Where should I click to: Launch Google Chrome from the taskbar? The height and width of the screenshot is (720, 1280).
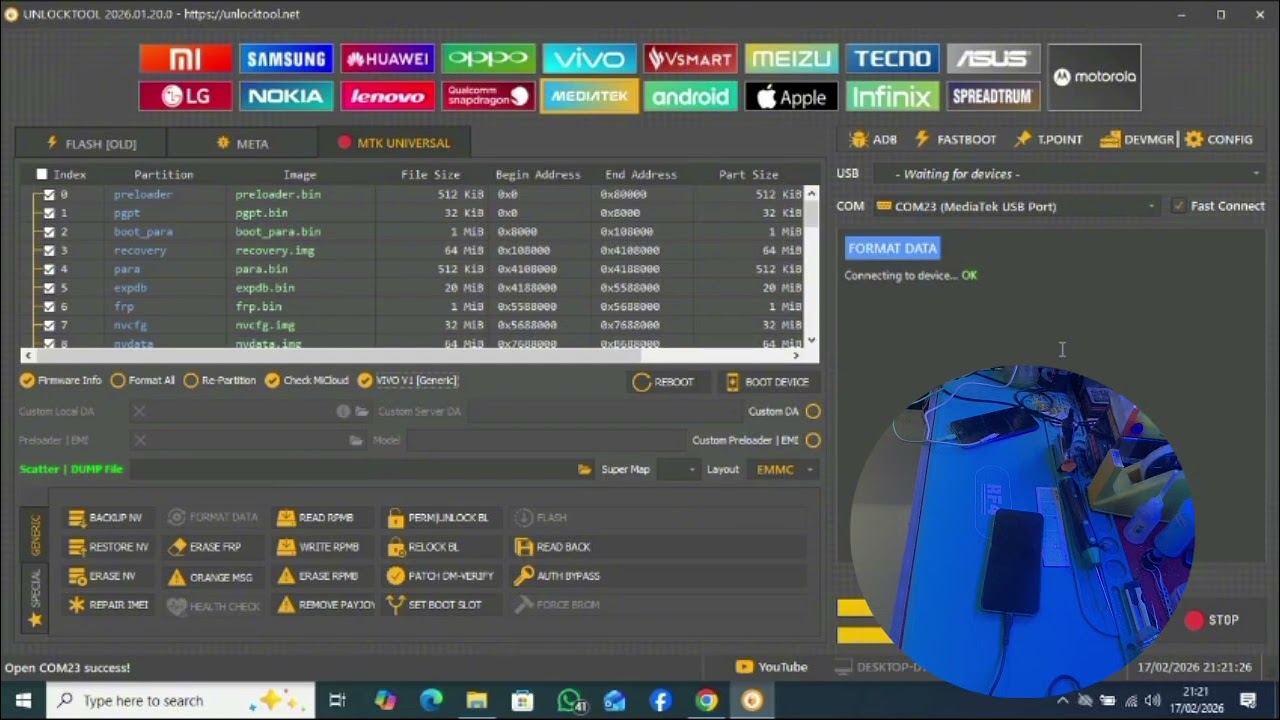pos(706,701)
